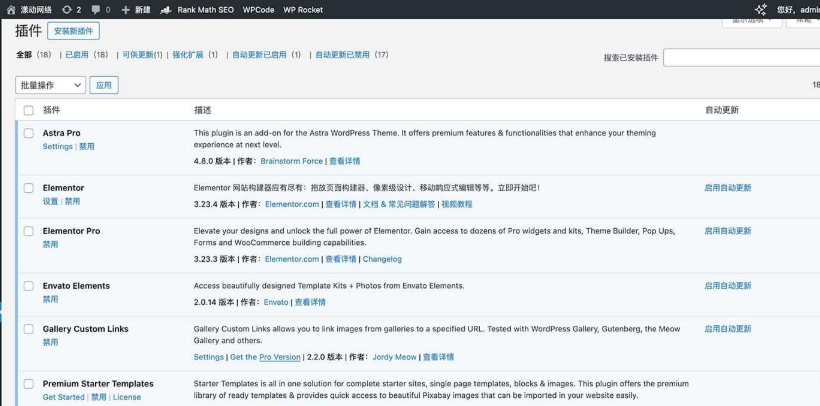Select the 自动更新已禁用 (17) filter
The image size is (820, 406).
352,54
